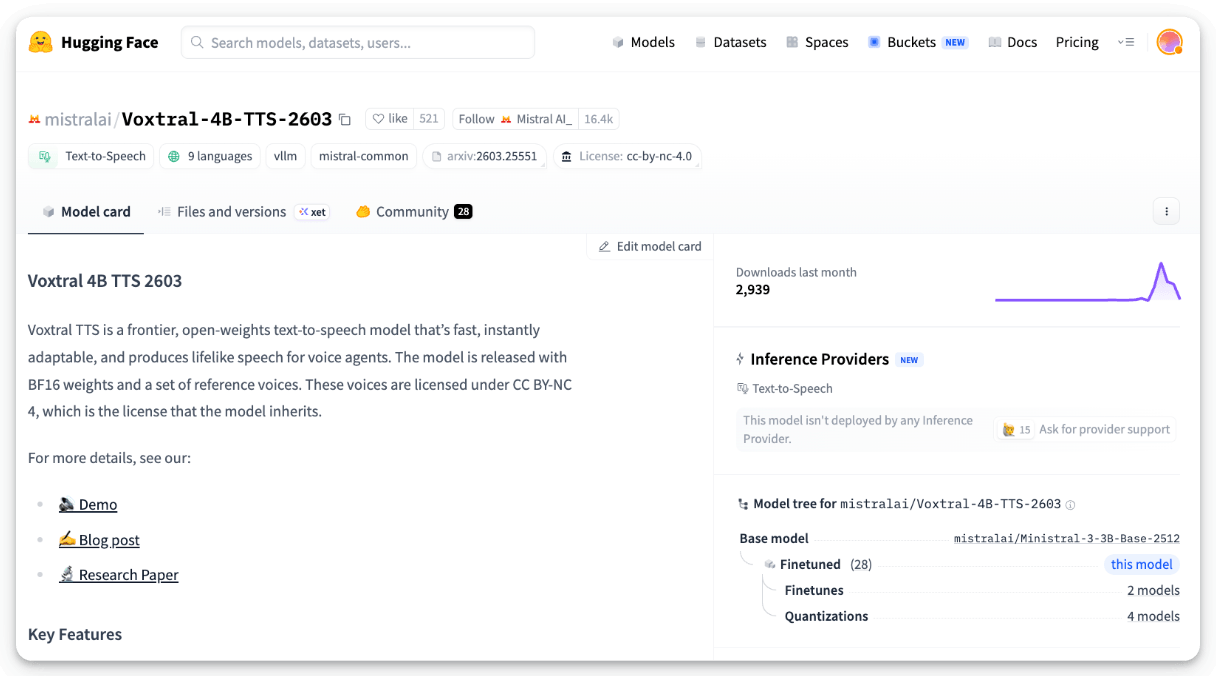Click the Buckets NEW badge
The height and width of the screenshot is (676, 1216).
tap(955, 43)
